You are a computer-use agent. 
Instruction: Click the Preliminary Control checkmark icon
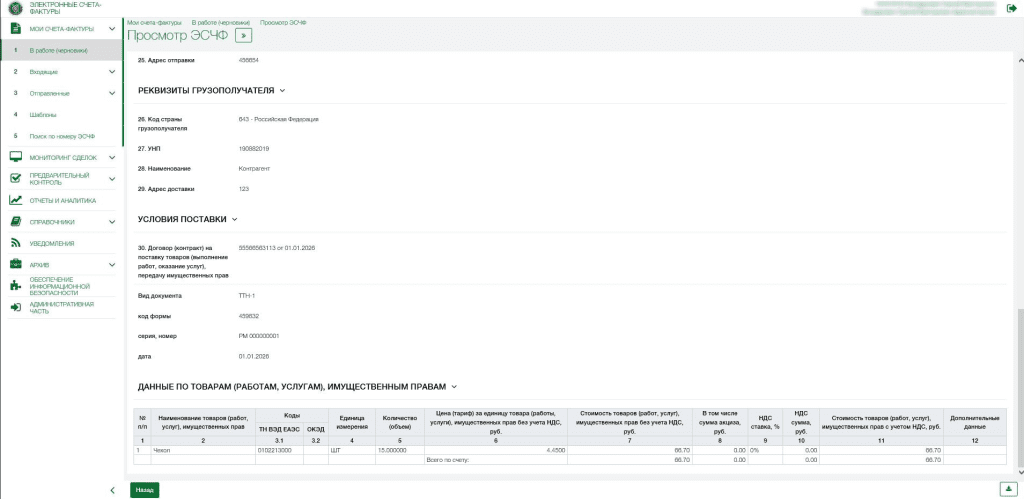tap(15, 178)
